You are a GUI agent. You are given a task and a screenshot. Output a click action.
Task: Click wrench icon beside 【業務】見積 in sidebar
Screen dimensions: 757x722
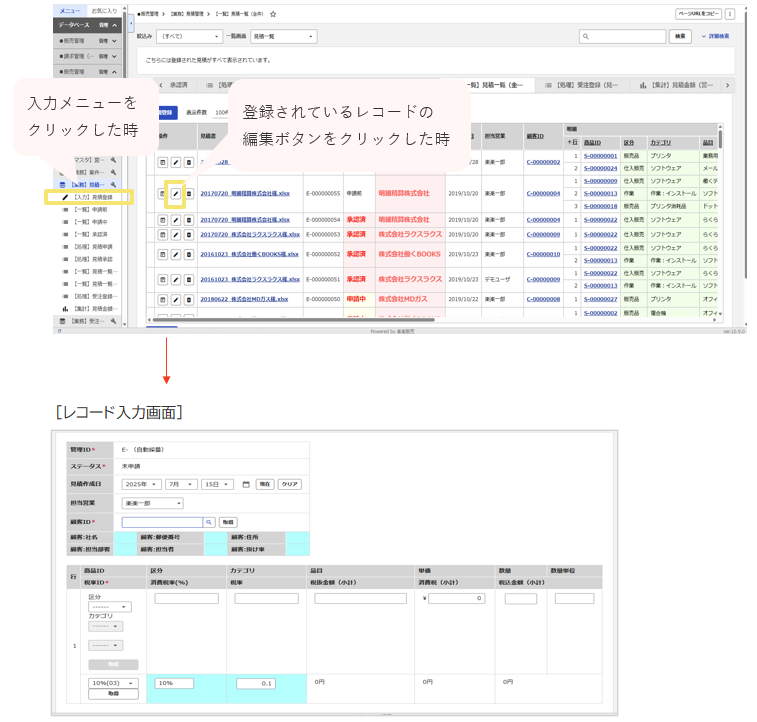tap(113, 185)
